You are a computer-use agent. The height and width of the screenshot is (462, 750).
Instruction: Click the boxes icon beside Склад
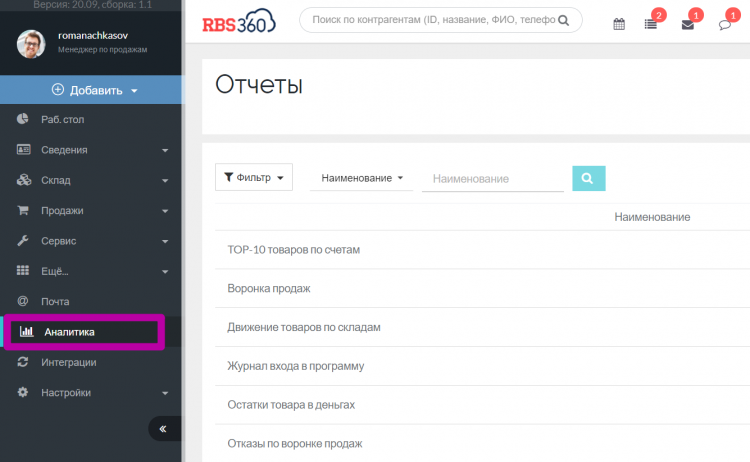coord(24,180)
